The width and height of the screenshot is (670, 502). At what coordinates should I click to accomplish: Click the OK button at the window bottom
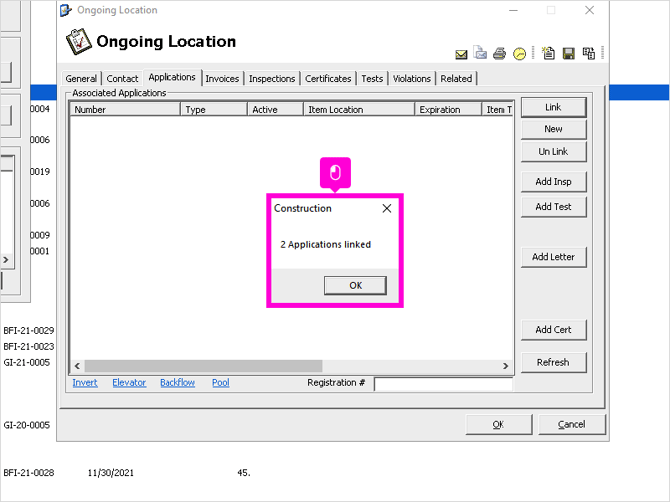click(x=499, y=425)
